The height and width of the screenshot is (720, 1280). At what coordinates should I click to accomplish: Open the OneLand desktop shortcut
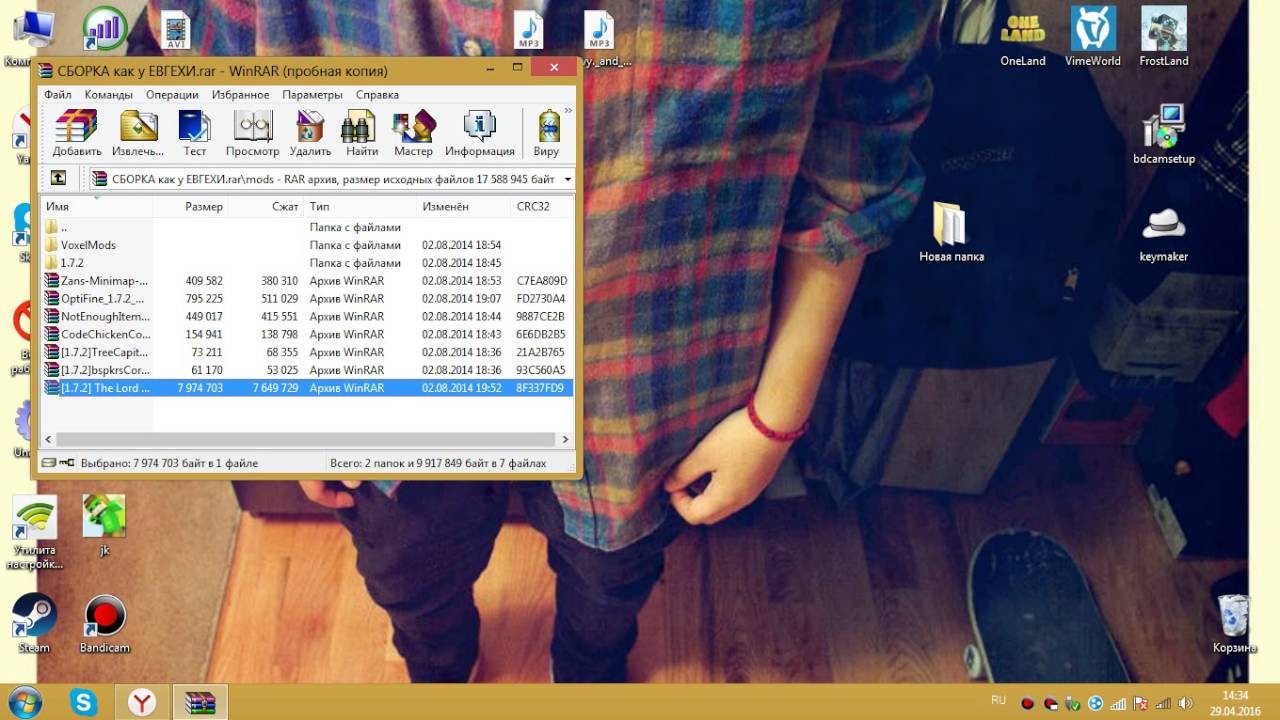(1023, 38)
